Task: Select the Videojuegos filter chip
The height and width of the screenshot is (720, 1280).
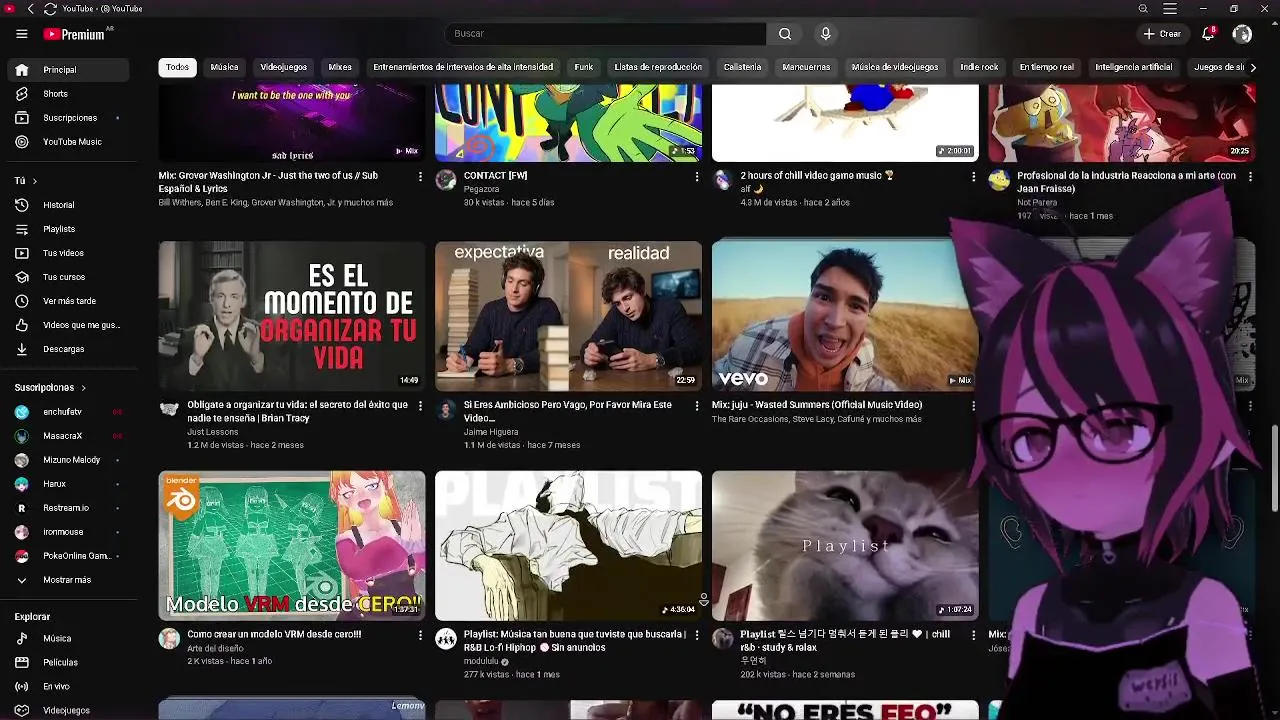Action: 283,67
